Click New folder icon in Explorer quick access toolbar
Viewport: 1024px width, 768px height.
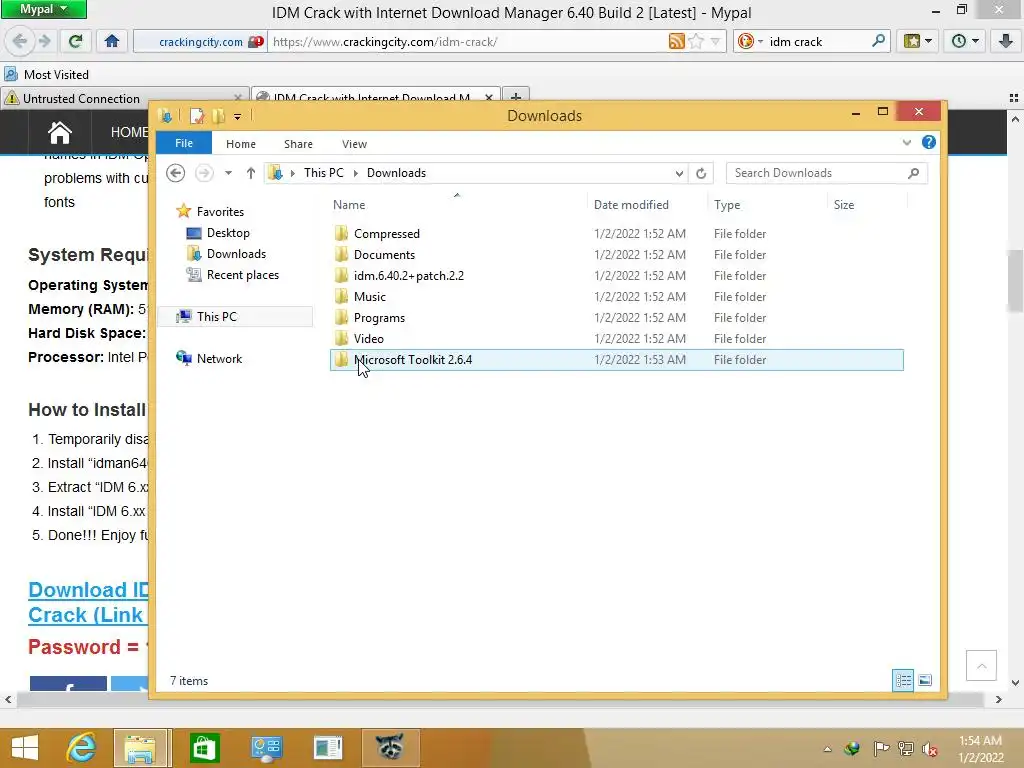point(218,116)
